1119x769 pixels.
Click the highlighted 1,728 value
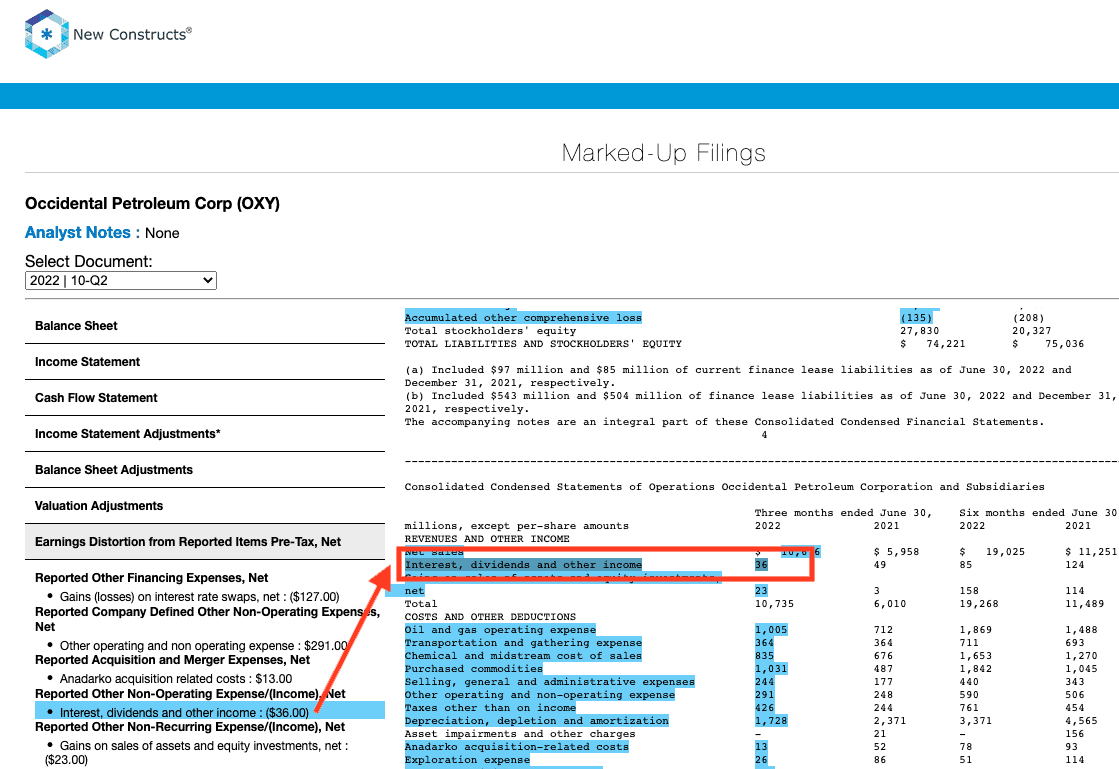pos(771,720)
